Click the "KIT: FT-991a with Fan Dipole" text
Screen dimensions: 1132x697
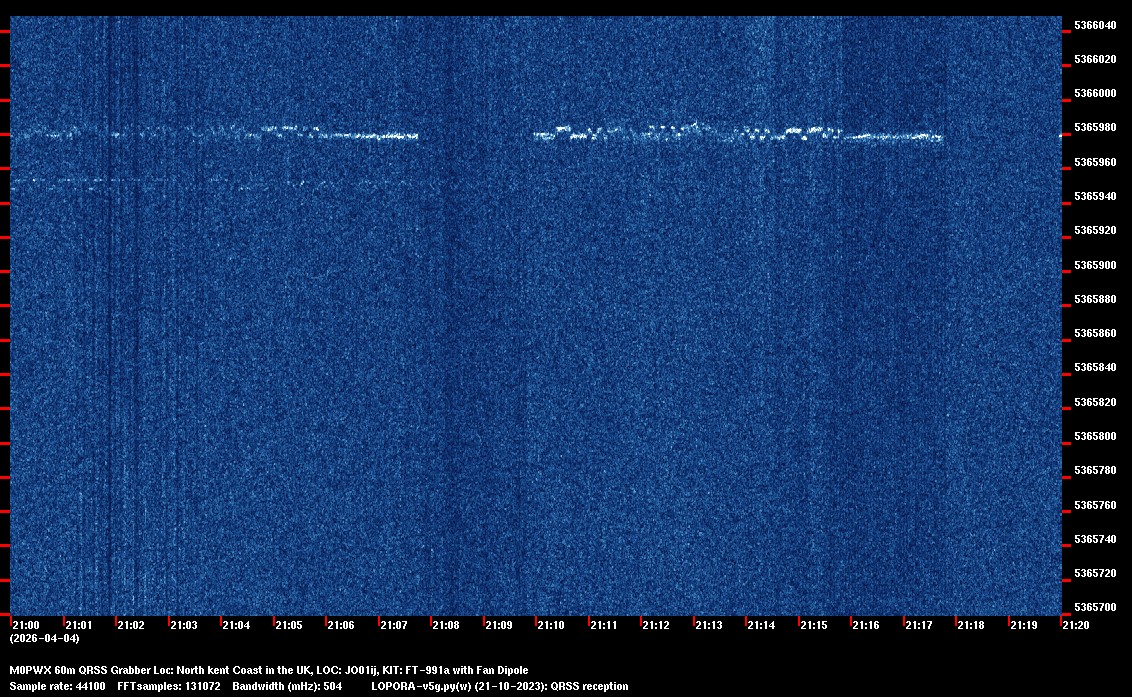(455, 670)
